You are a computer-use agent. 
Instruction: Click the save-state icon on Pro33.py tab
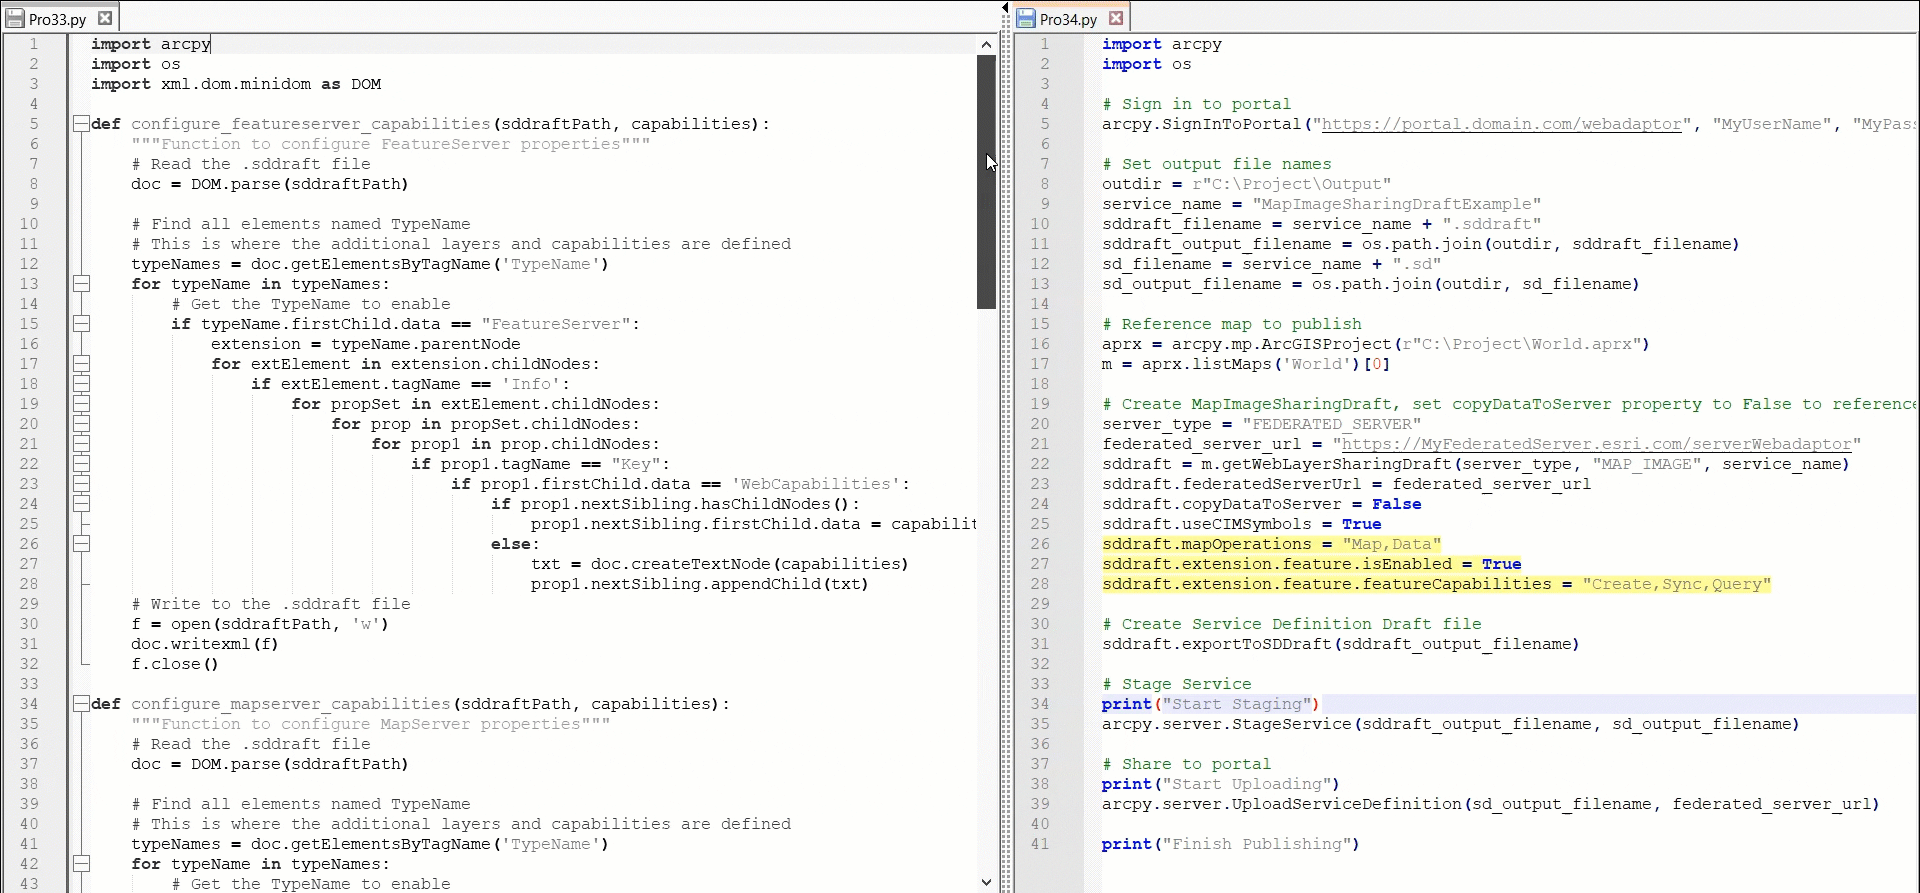pos(15,19)
